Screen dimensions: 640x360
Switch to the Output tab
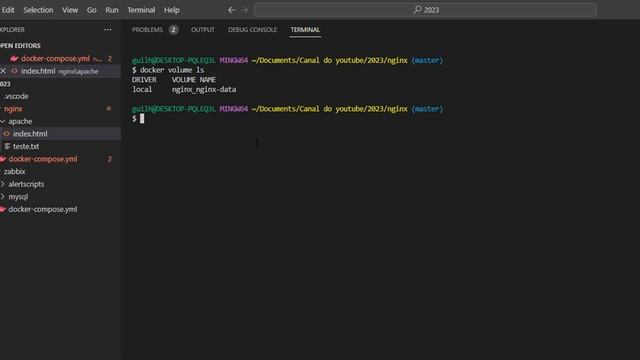(x=203, y=30)
